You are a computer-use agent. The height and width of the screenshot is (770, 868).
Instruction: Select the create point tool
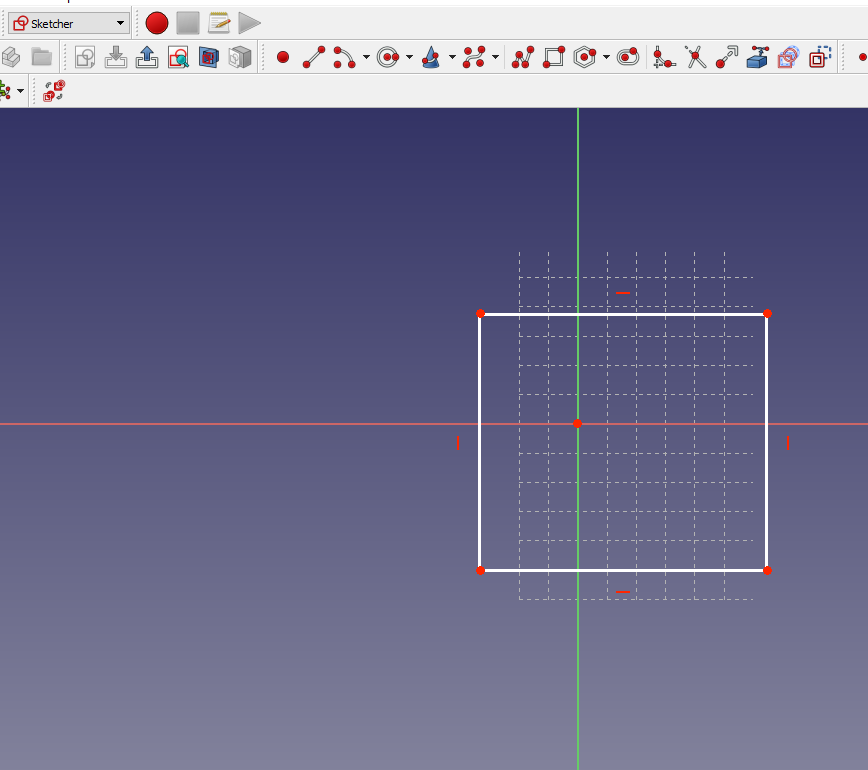coord(283,57)
